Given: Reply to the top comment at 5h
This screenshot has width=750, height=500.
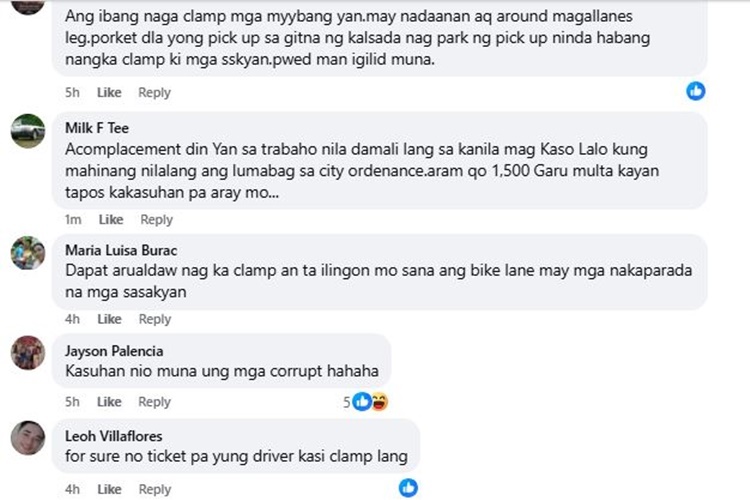Looking at the screenshot, I should coord(155,92).
